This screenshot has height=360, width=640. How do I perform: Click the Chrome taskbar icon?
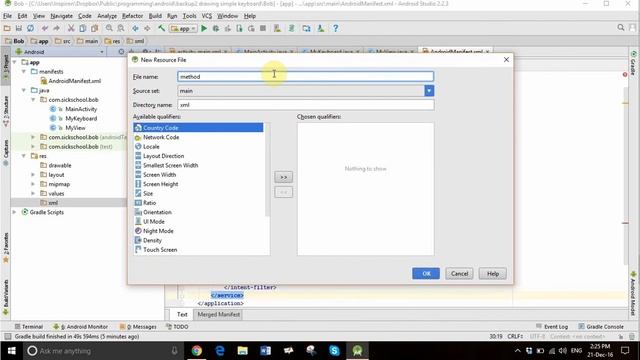pyautogui.click(x=197, y=351)
